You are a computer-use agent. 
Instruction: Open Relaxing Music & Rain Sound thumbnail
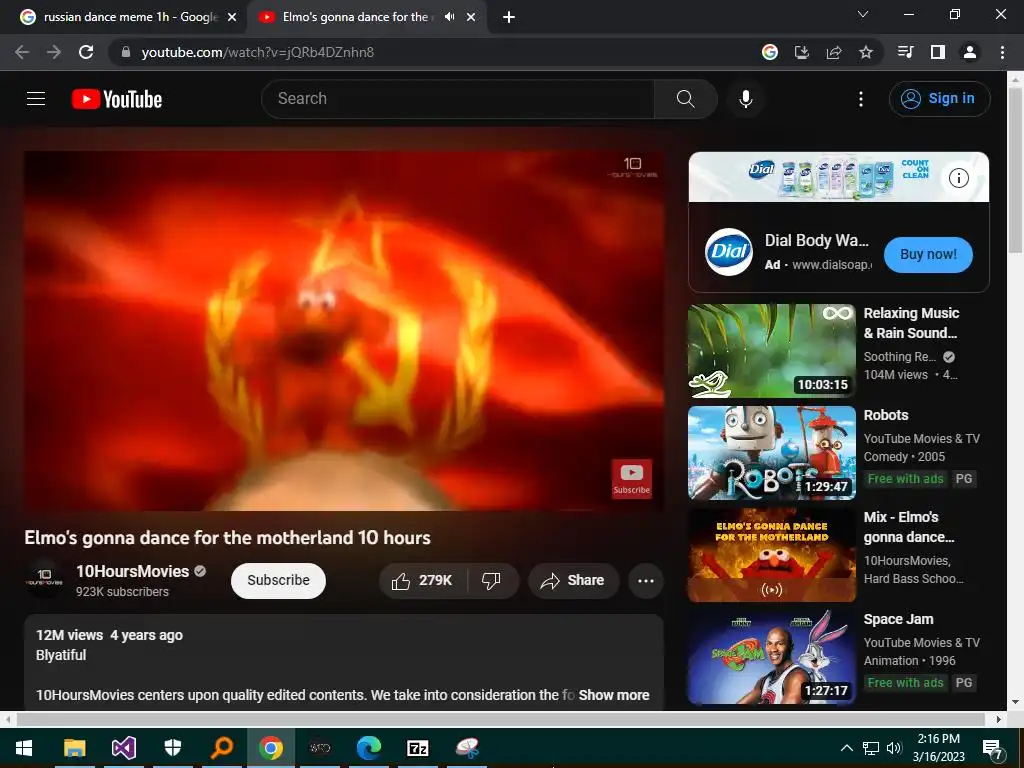click(x=772, y=351)
